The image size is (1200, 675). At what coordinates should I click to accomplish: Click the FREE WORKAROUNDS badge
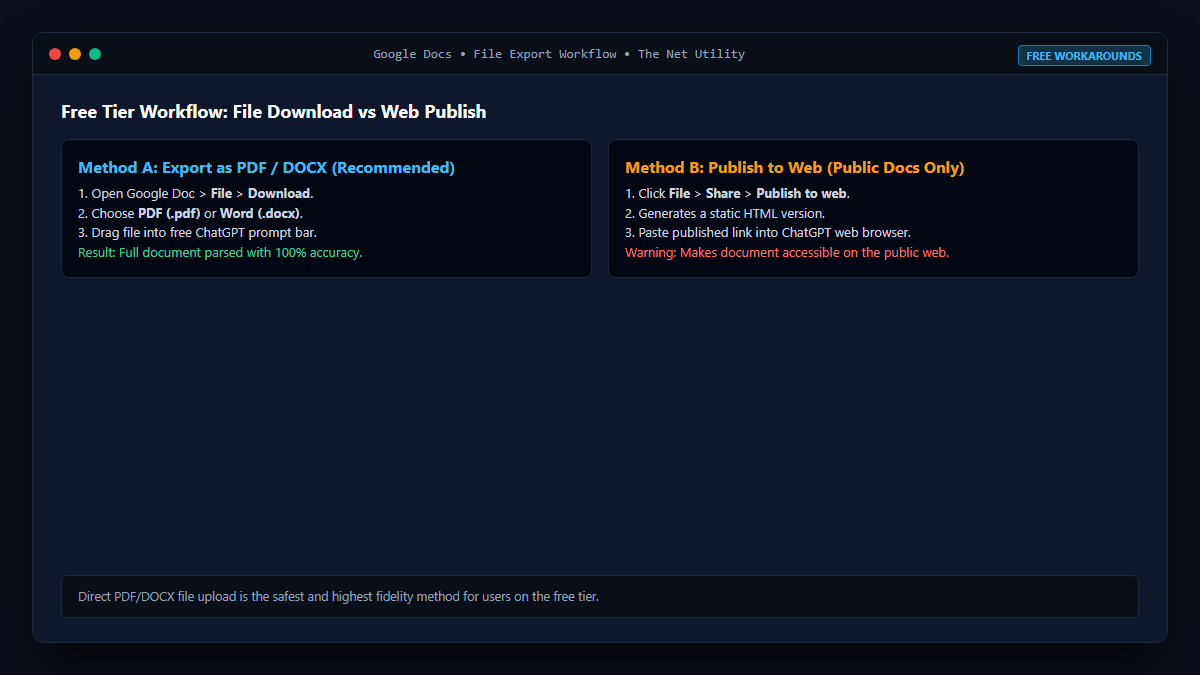tap(1084, 56)
